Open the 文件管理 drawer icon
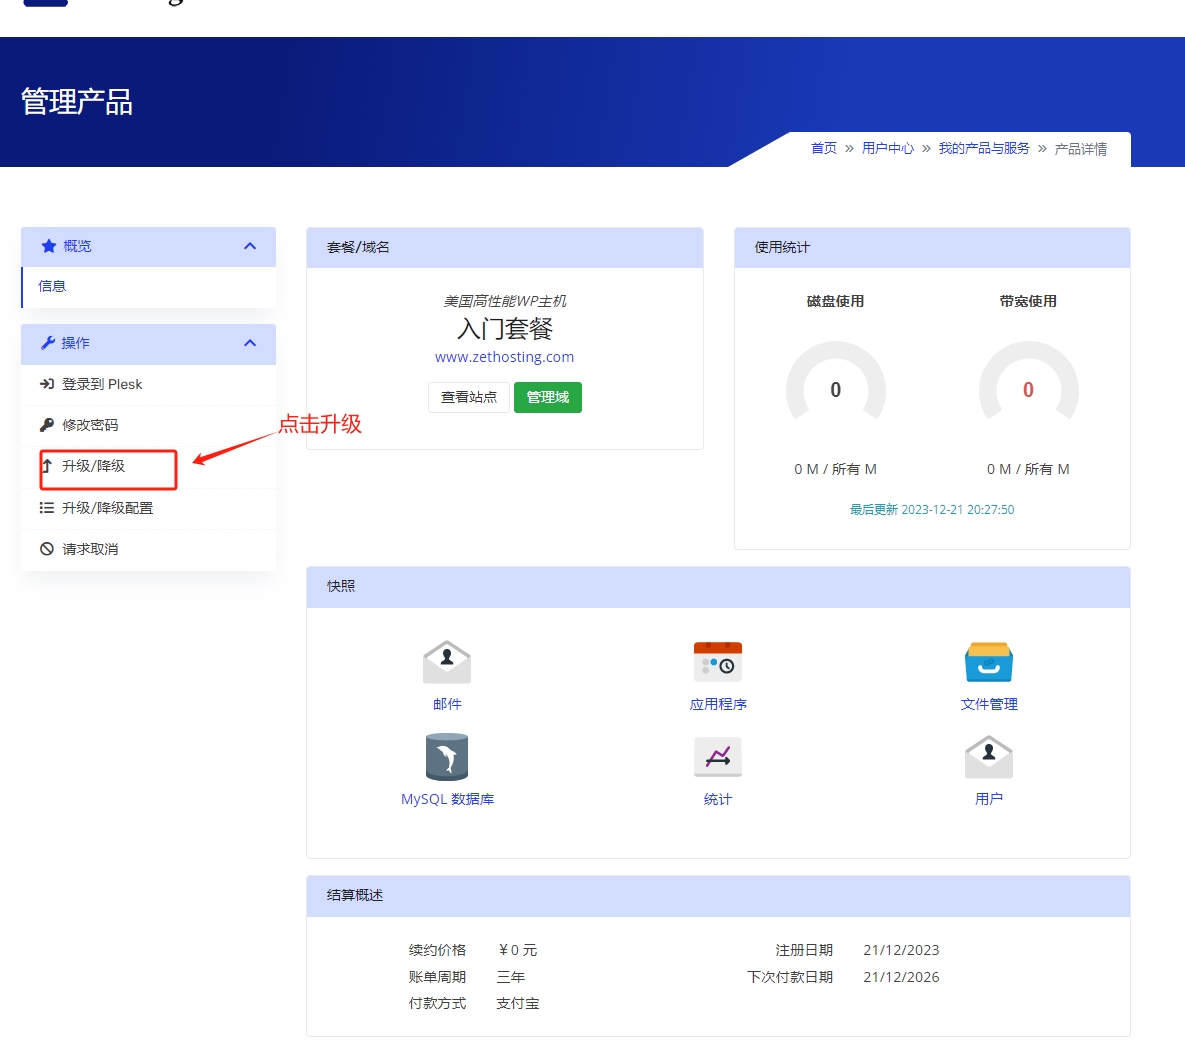The height and width of the screenshot is (1059, 1185). (x=989, y=662)
